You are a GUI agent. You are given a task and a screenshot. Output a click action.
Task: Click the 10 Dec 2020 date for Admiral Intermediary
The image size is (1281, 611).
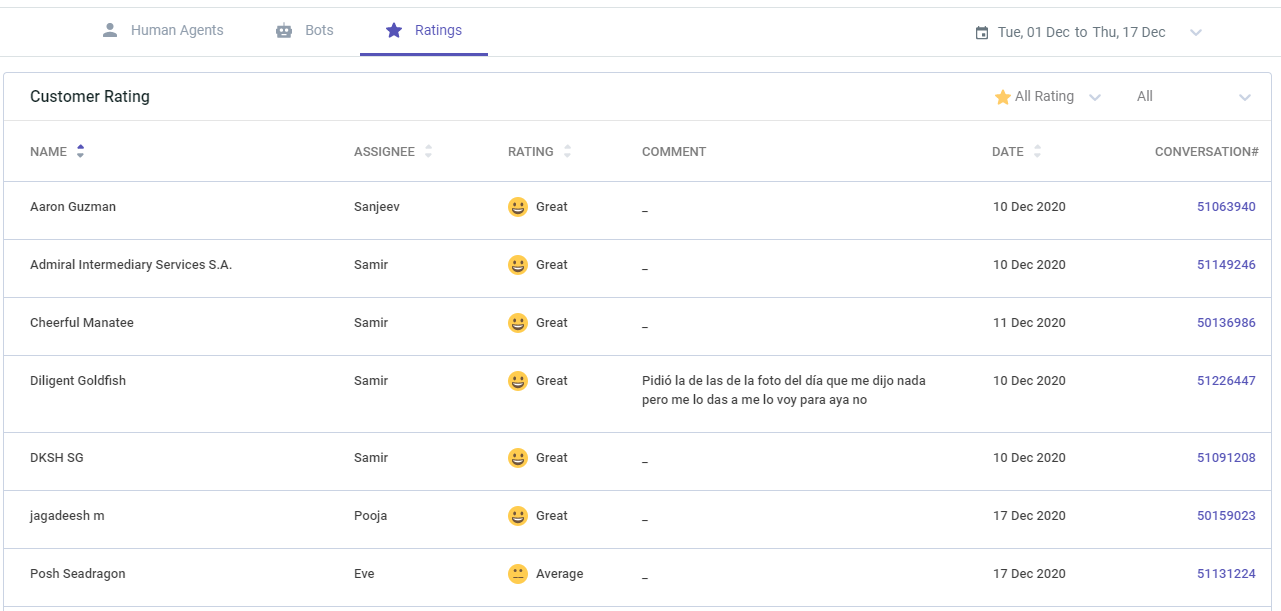[1029, 265]
